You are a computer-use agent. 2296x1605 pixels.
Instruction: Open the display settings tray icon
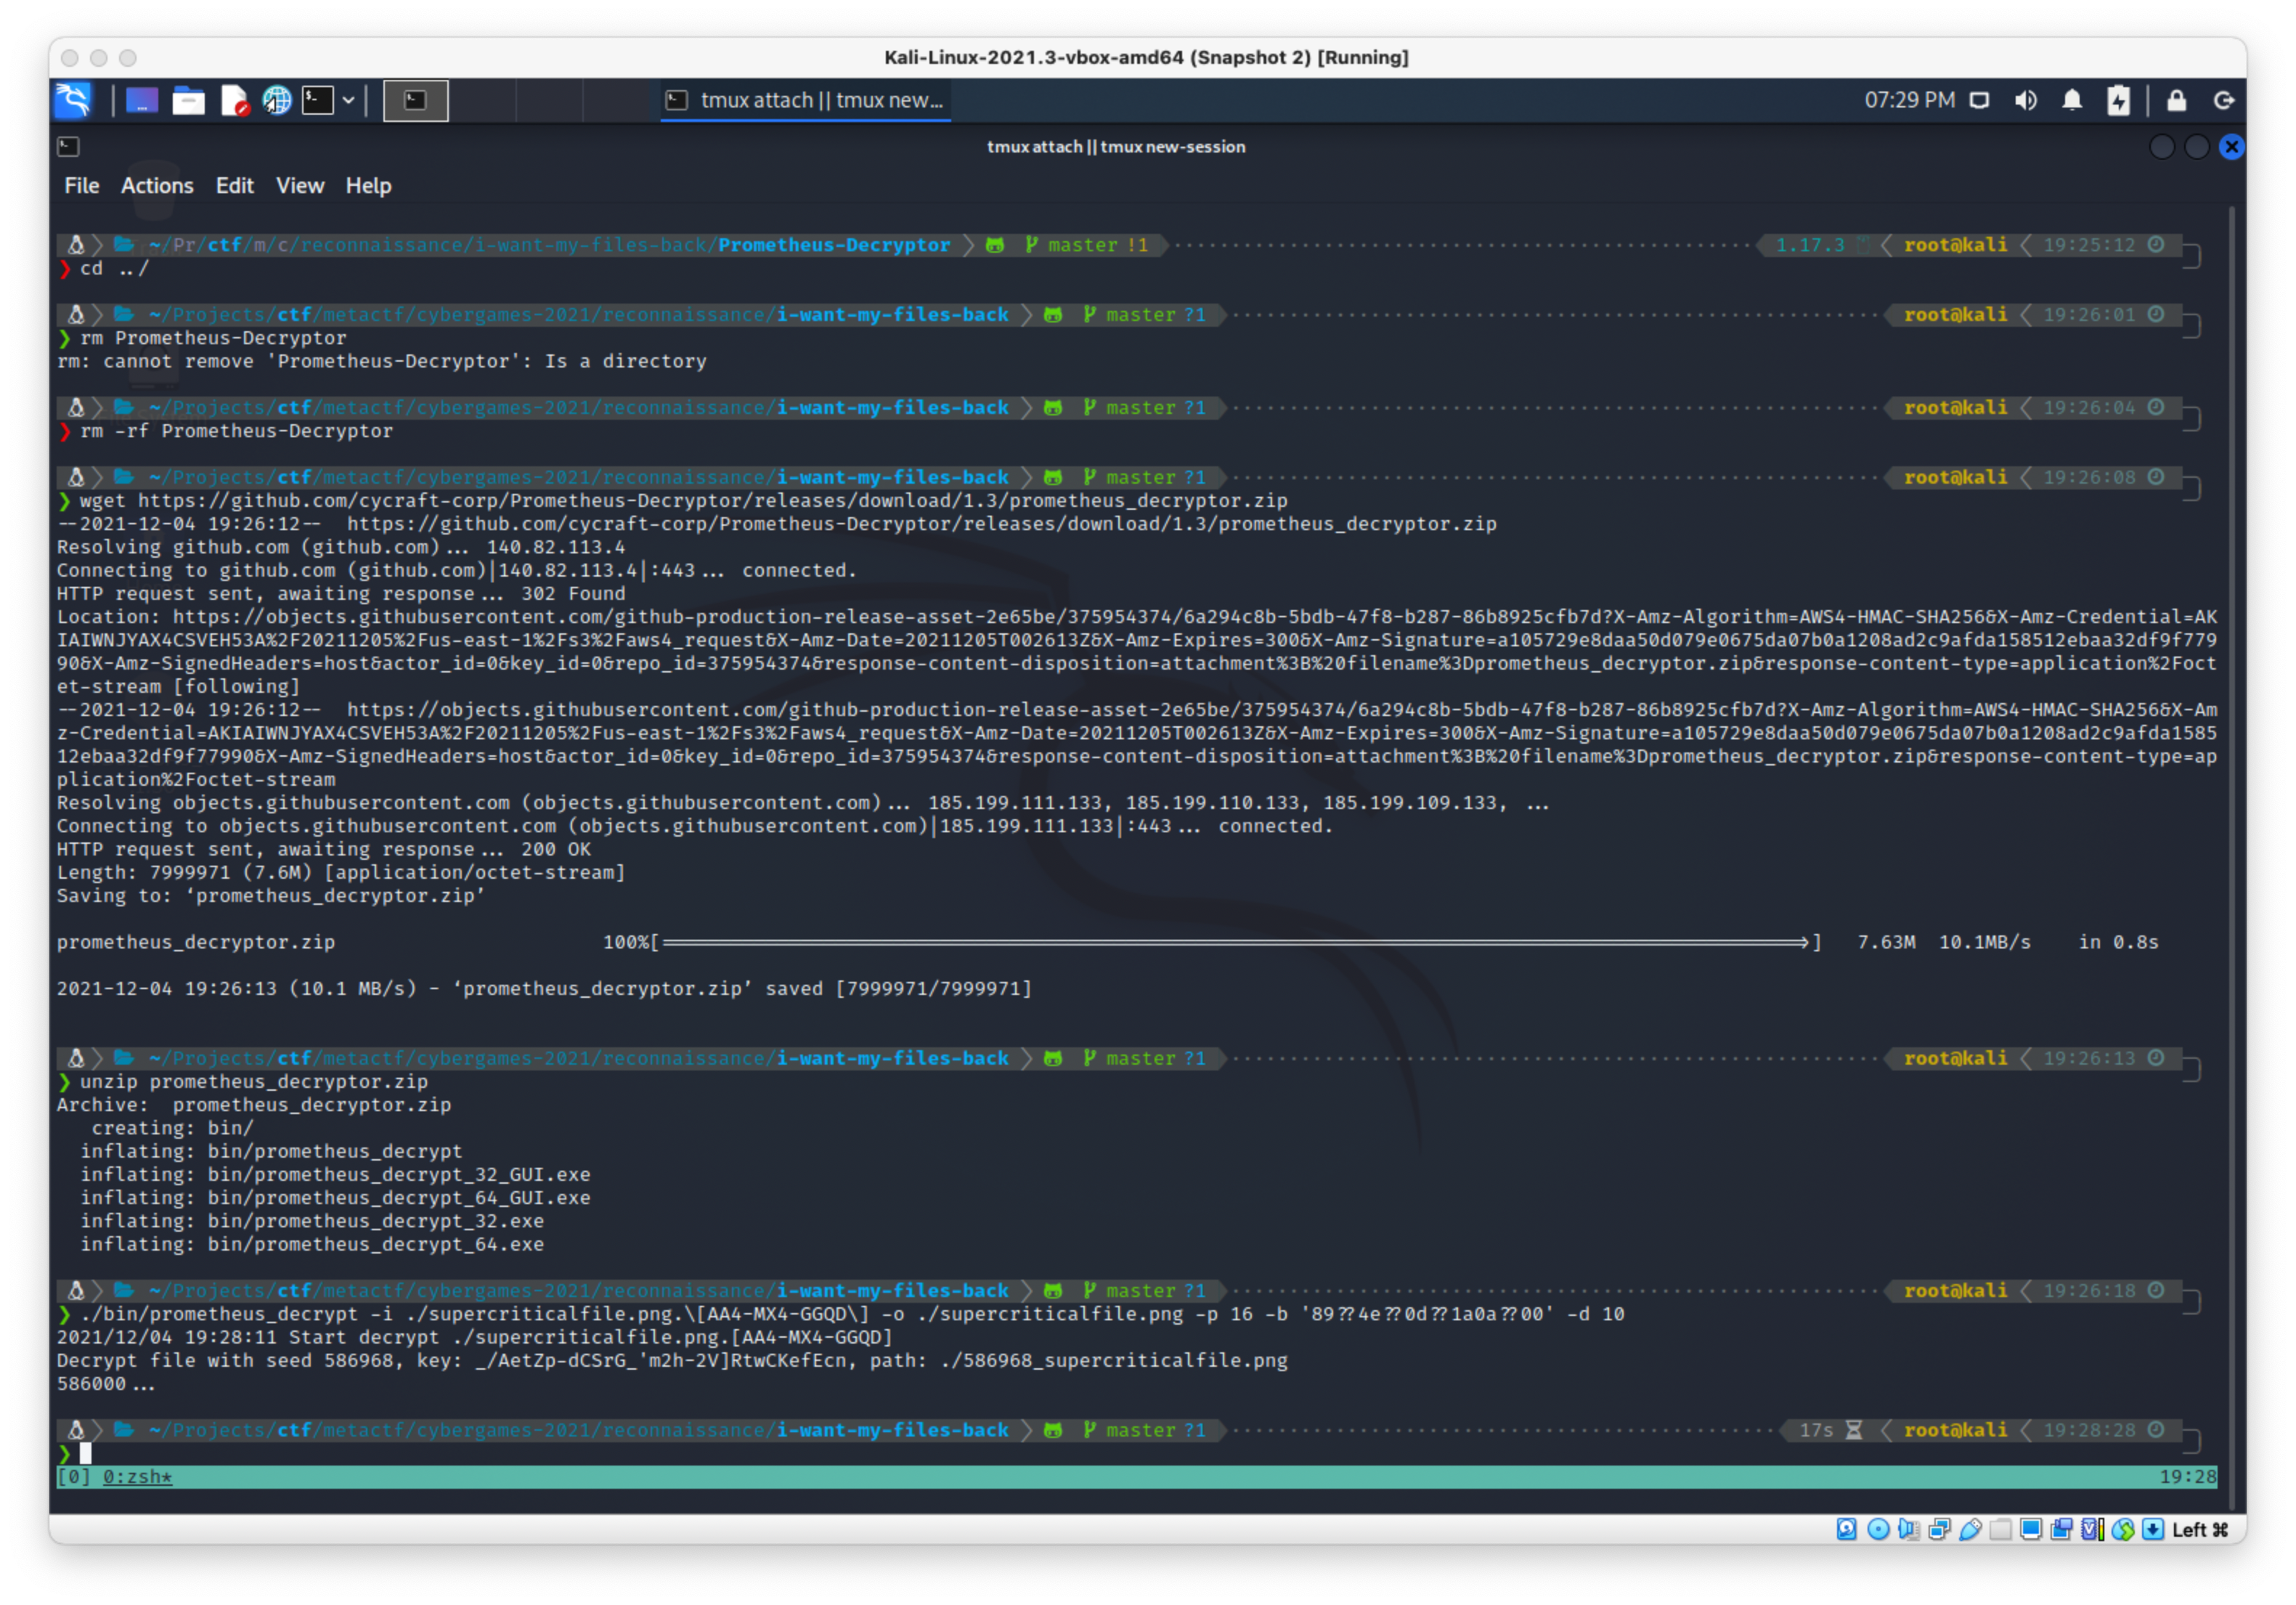pos(1979,100)
